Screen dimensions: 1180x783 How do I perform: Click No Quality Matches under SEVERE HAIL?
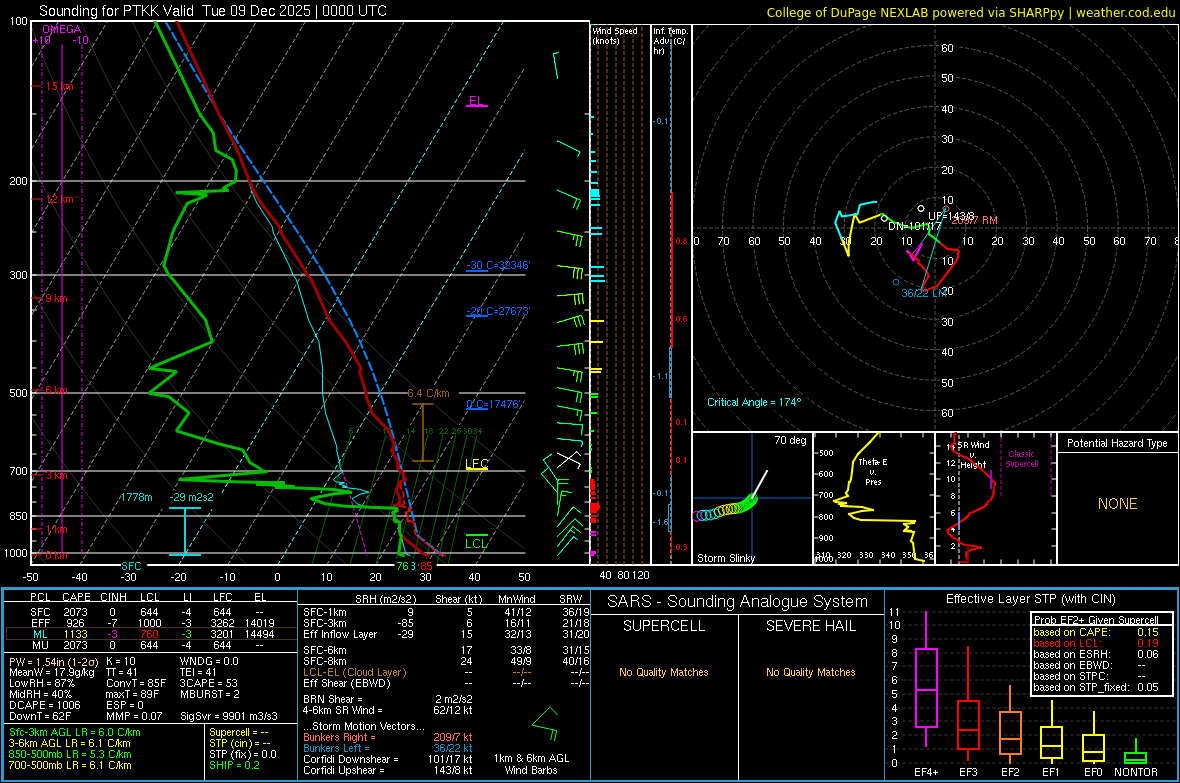(x=810, y=672)
